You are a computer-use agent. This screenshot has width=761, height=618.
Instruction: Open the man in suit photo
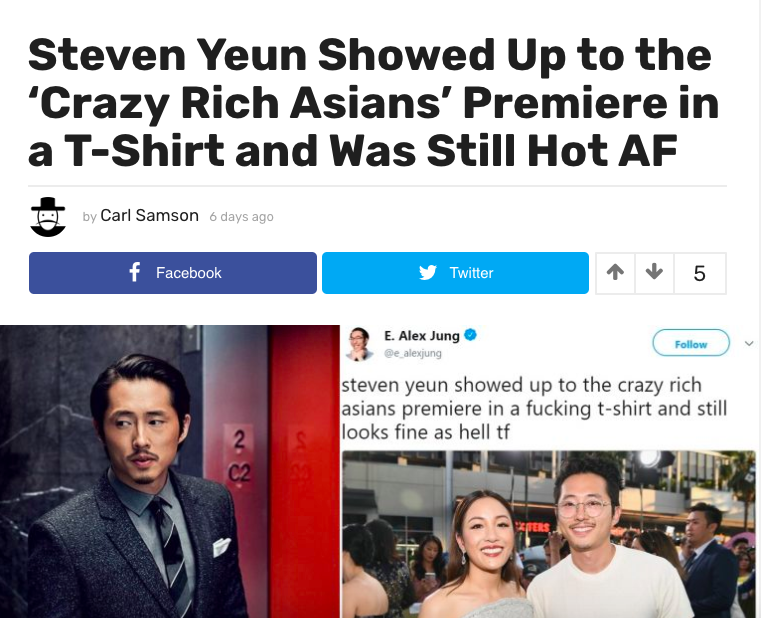(170, 471)
